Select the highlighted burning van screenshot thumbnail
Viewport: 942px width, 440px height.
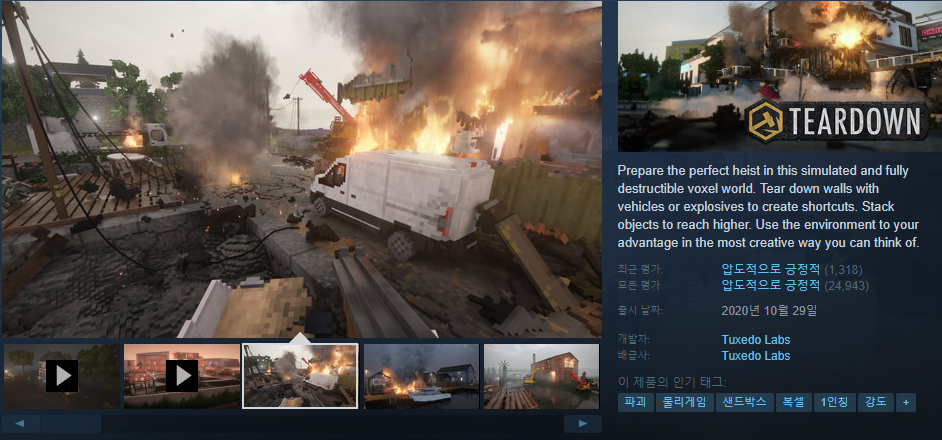point(300,376)
